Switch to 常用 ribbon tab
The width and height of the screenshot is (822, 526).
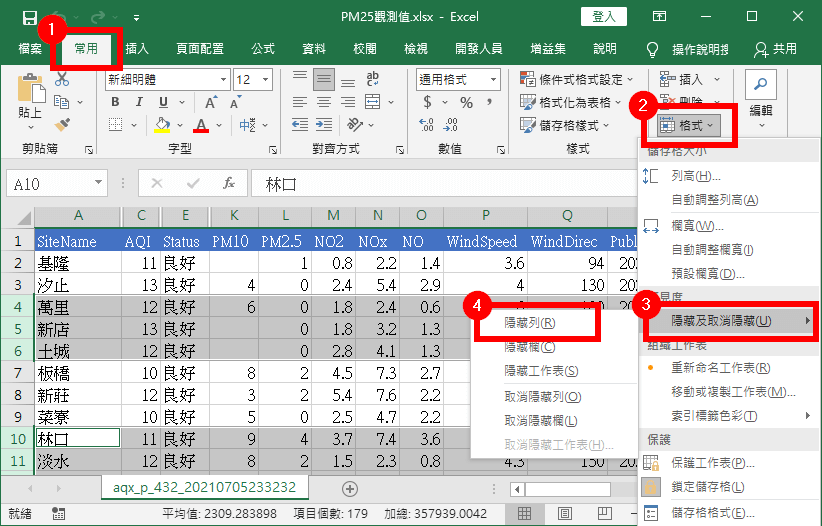[x=86, y=49]
